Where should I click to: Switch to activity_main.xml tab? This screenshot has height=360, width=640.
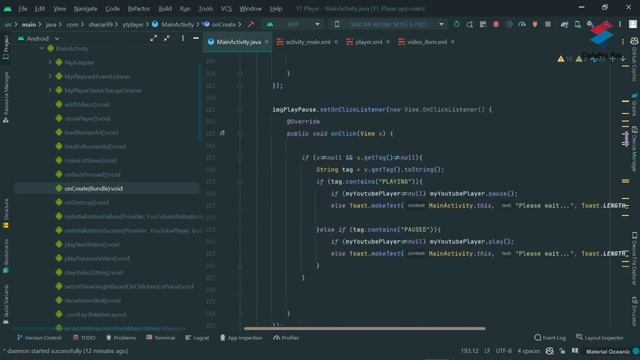(308, 42)
